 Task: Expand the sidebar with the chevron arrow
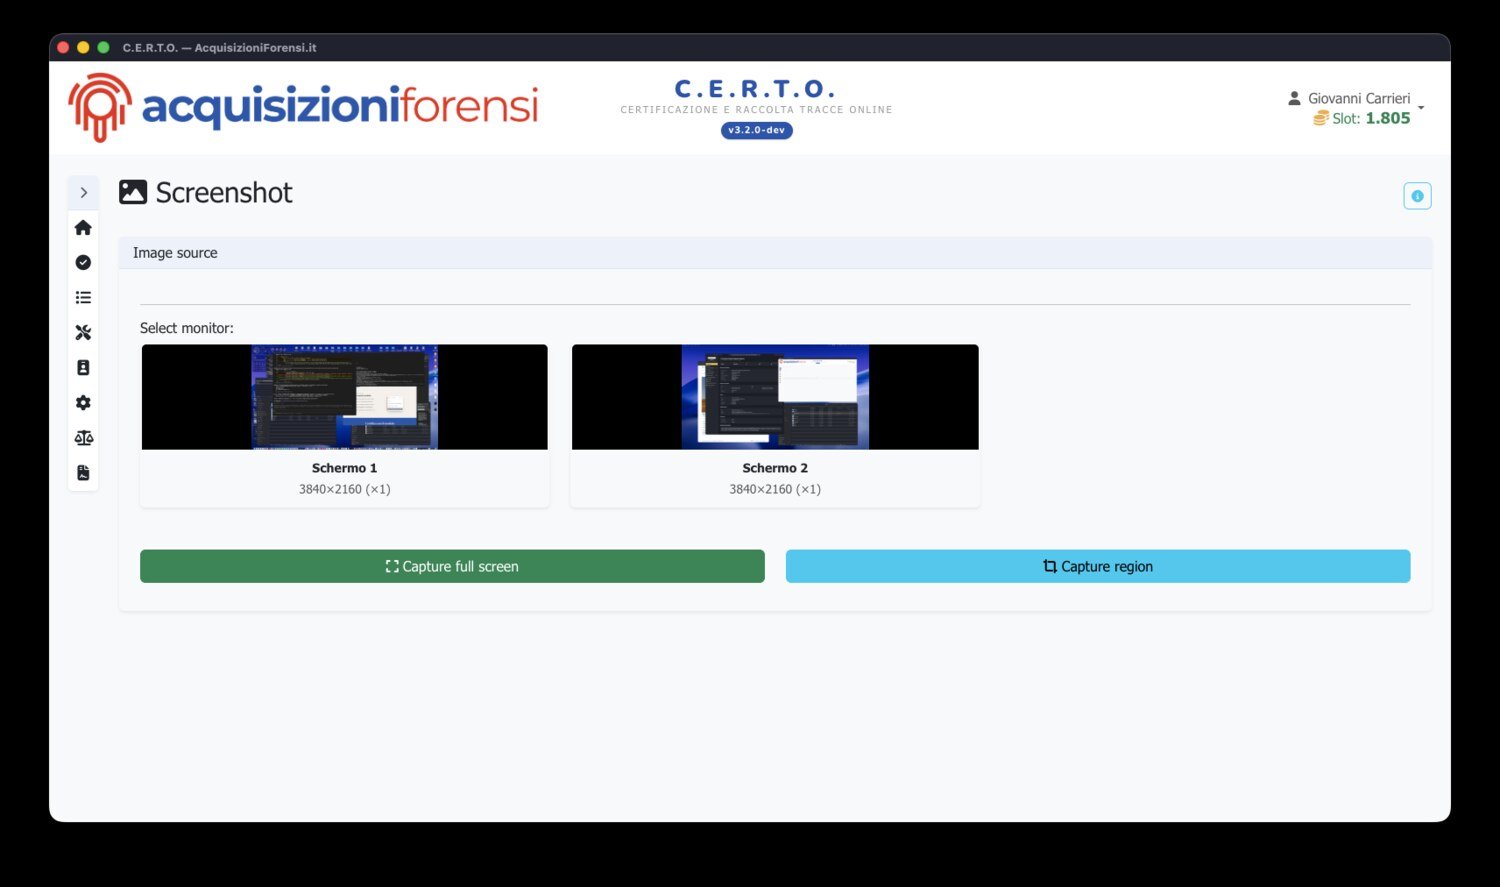[x=83, y=192]
